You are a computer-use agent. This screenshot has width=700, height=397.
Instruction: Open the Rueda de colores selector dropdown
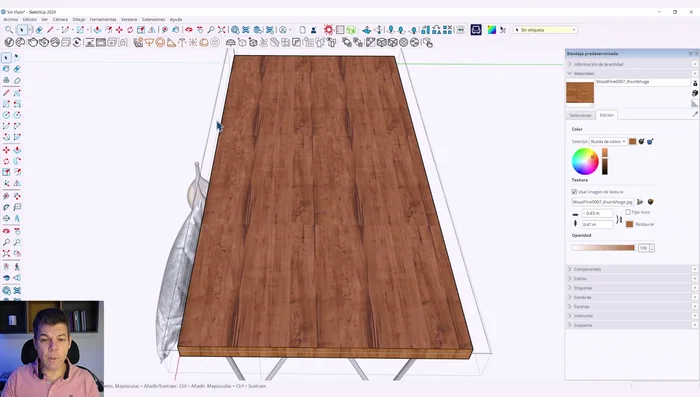click(608, 142)
